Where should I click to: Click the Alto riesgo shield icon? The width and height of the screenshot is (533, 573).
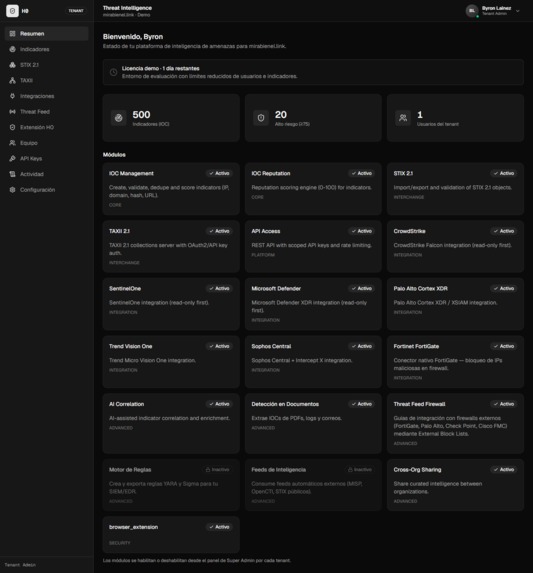(x=261, y=118)
